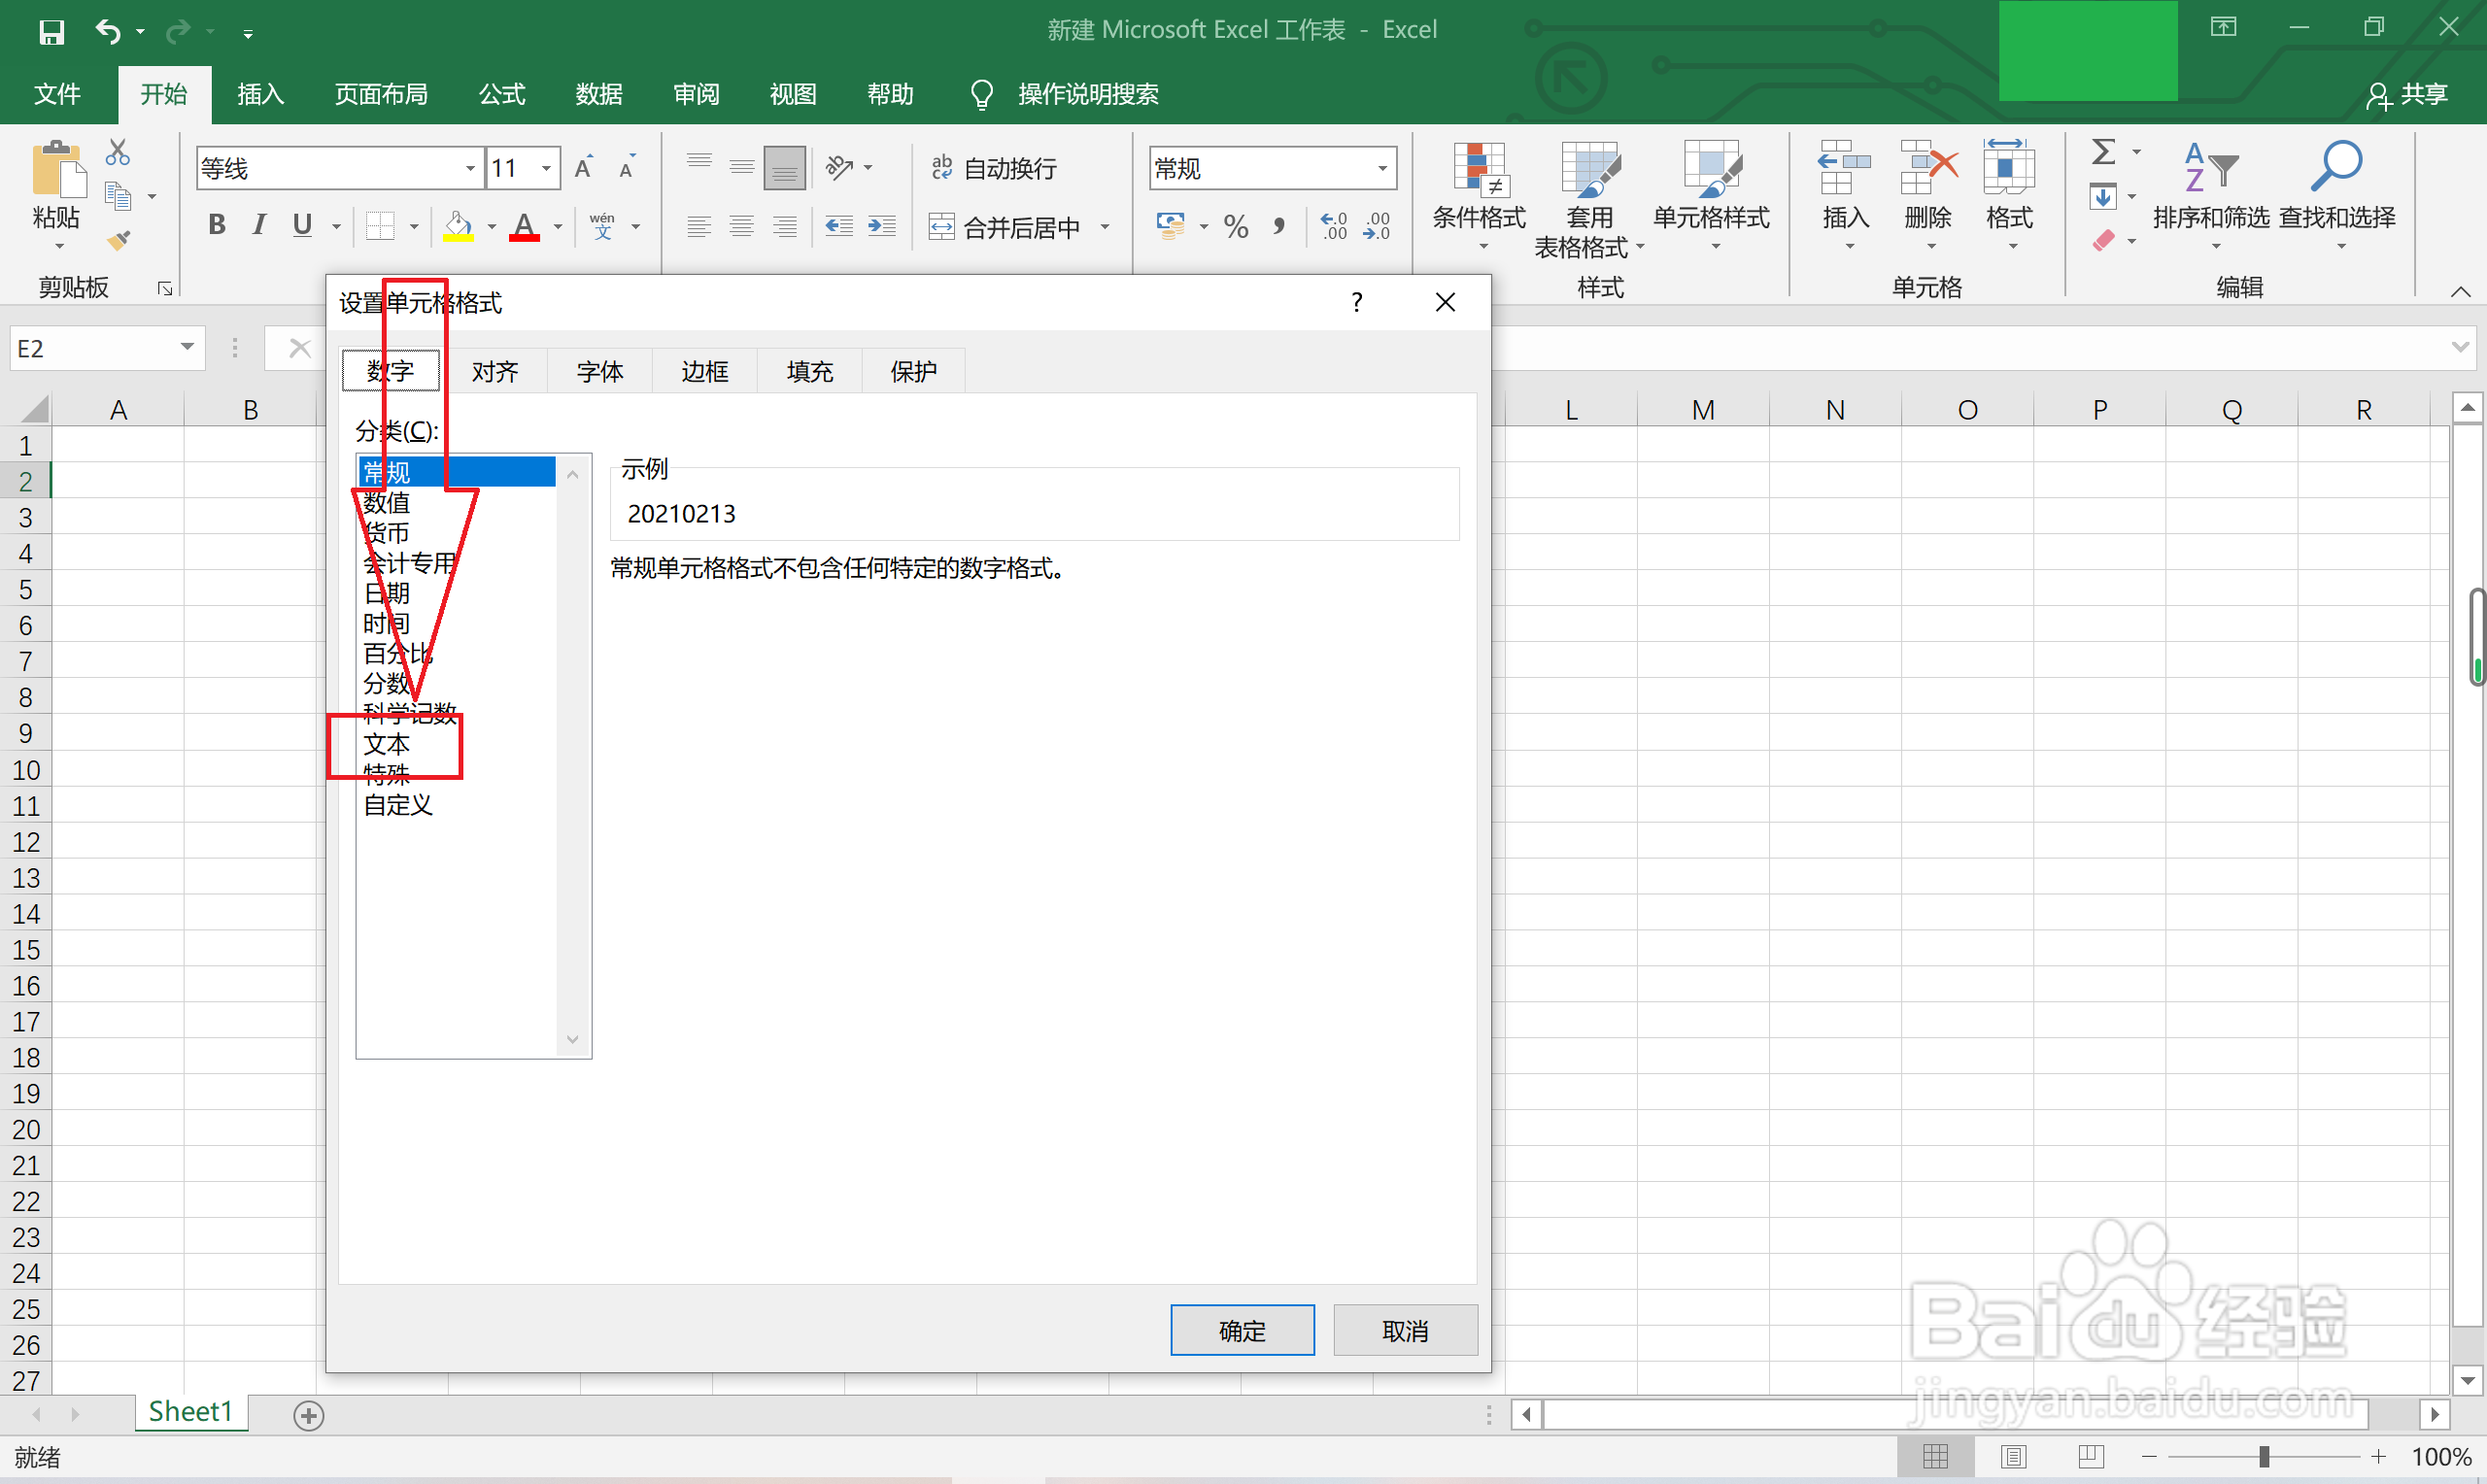
Task: Expand the number format 常规 combo box
Action: [x=1382, y=168]
